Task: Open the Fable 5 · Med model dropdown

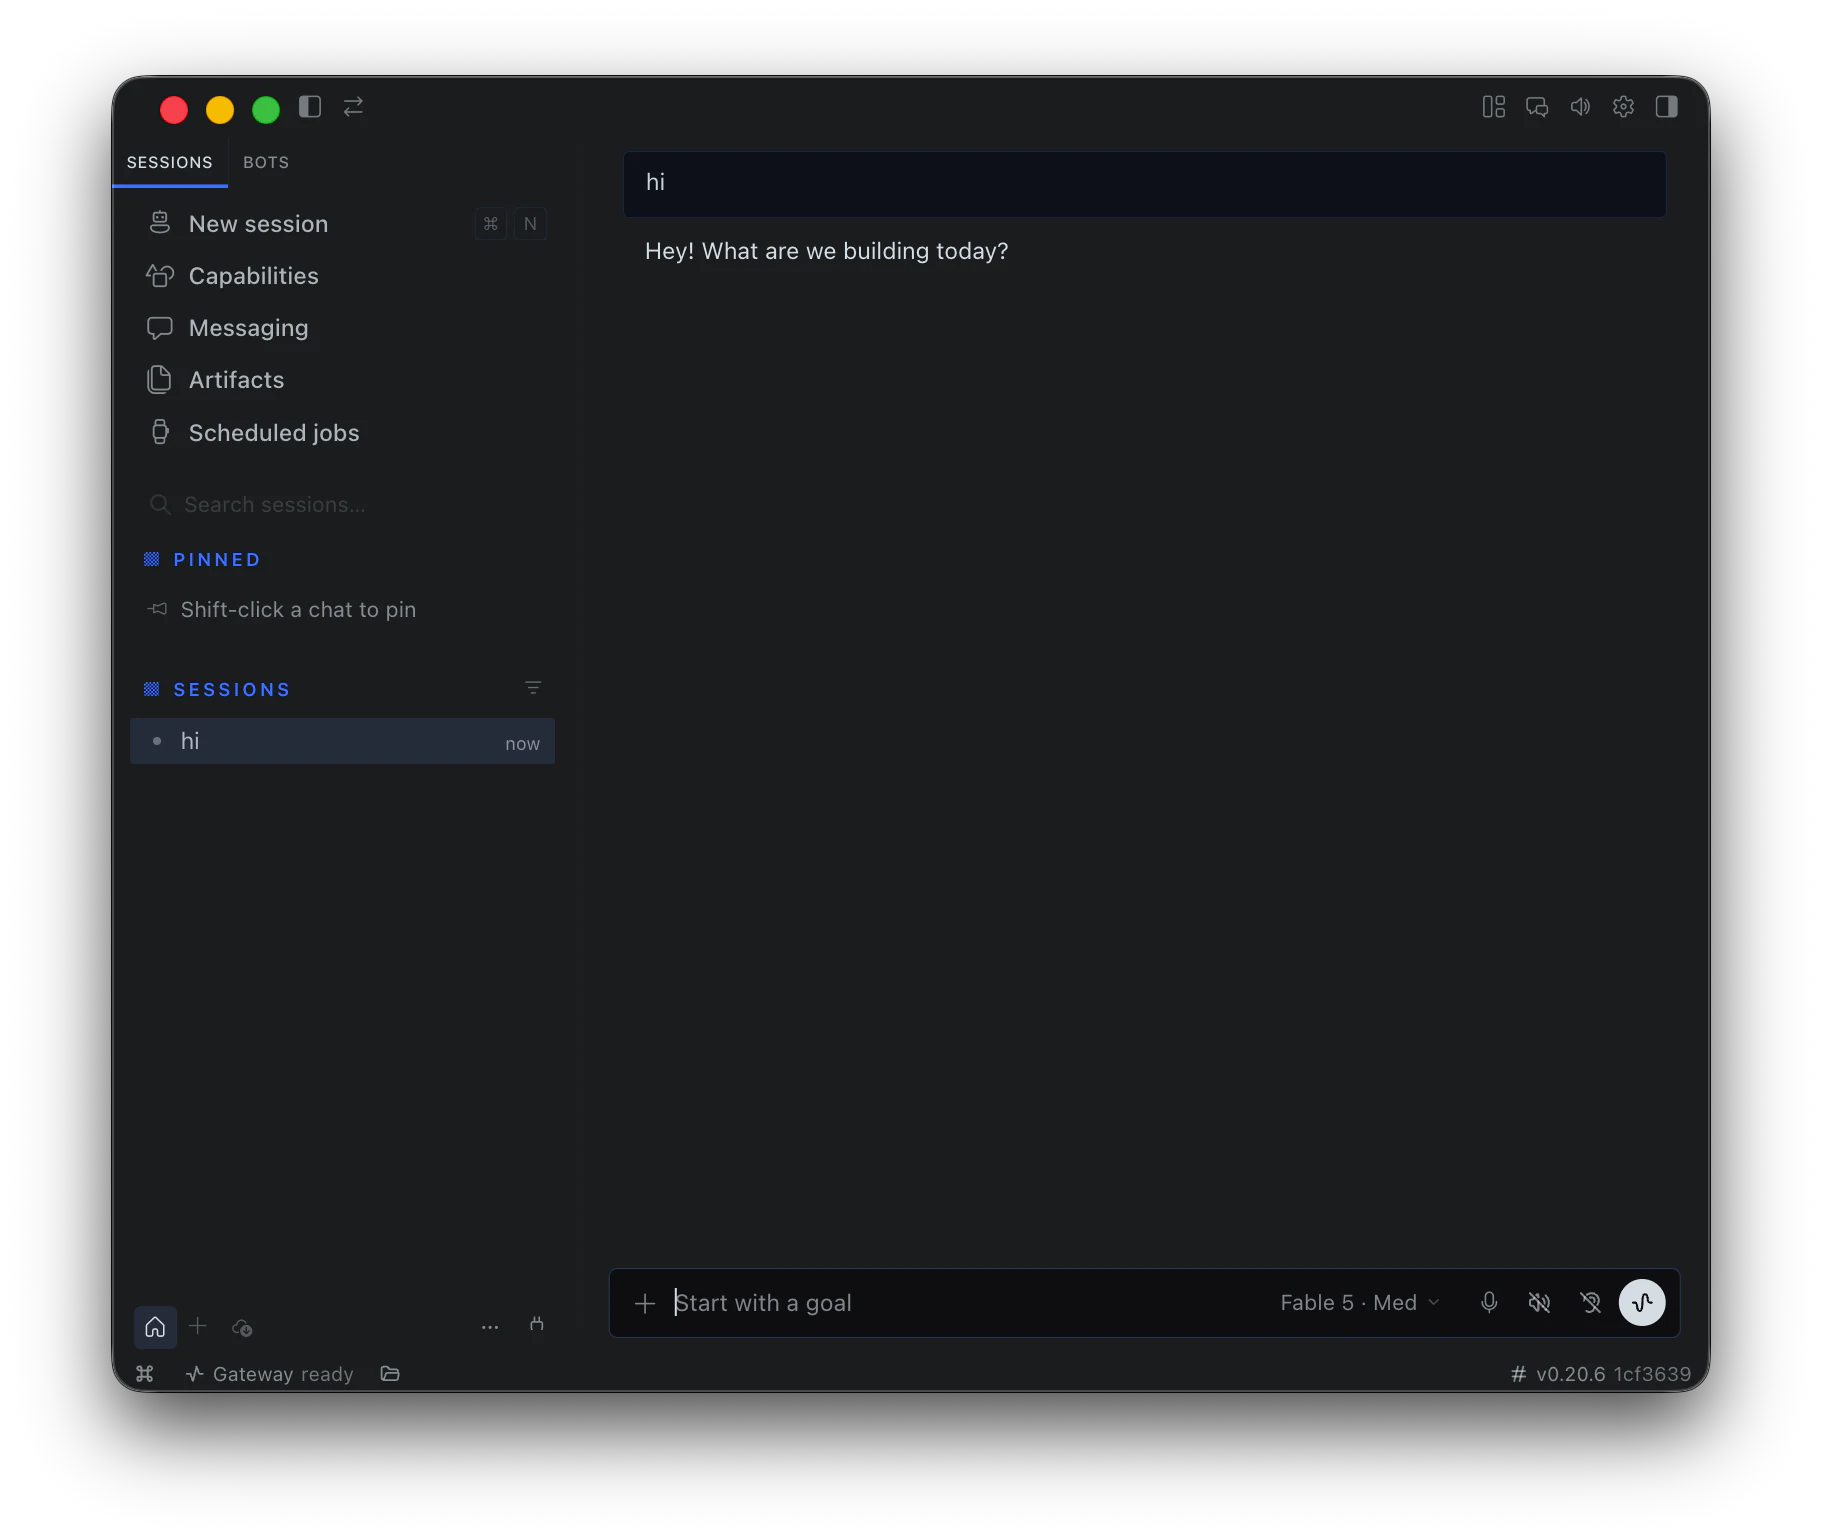Action: click(x=1360, y=1303)
